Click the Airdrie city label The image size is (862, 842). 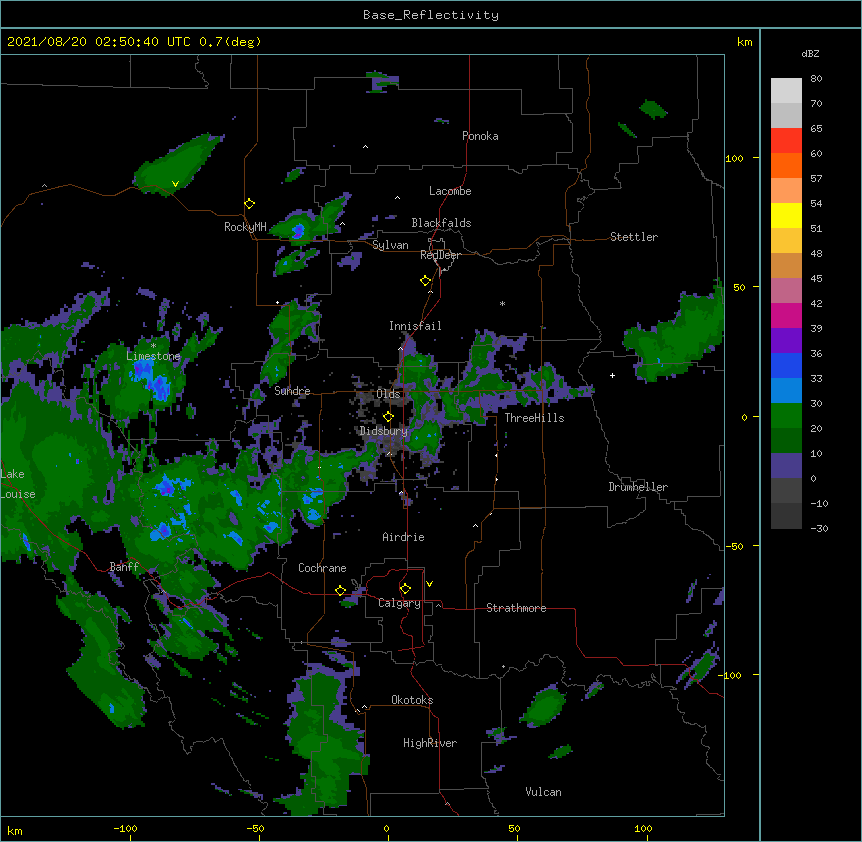point(404,537)
